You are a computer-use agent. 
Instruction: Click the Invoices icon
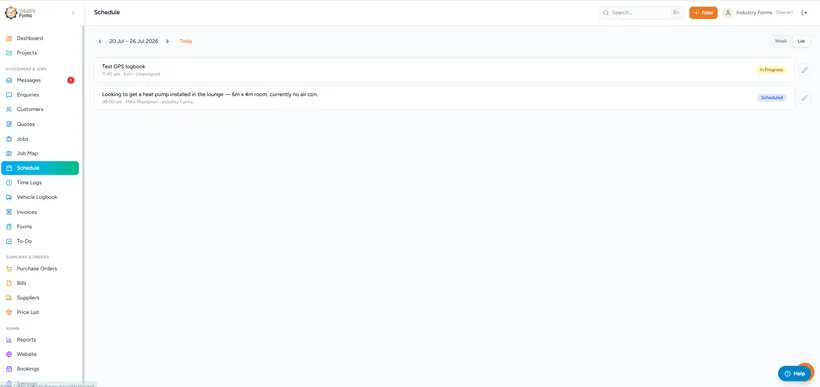click(x=9, y=212)
